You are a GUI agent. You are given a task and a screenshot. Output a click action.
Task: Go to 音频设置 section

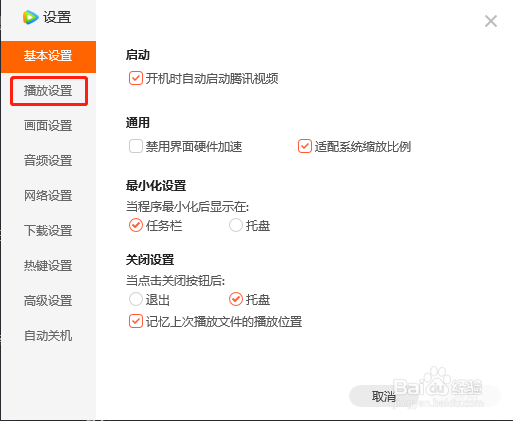click(x=48, y=161)
